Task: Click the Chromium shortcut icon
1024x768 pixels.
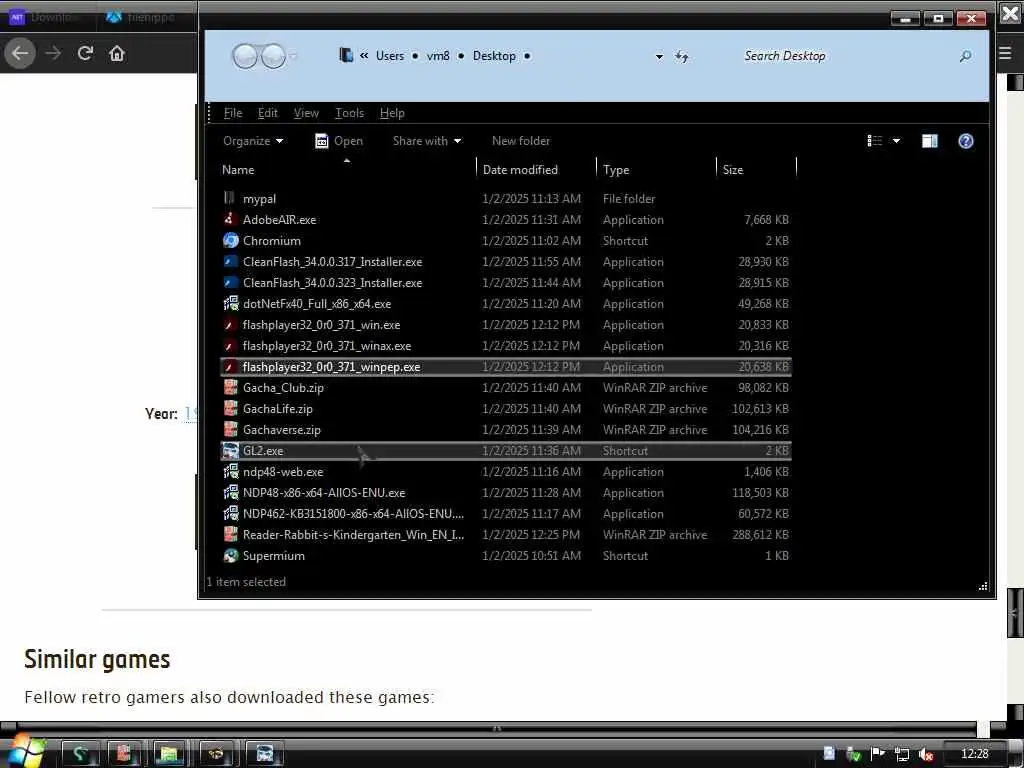Action: point(231,240)
